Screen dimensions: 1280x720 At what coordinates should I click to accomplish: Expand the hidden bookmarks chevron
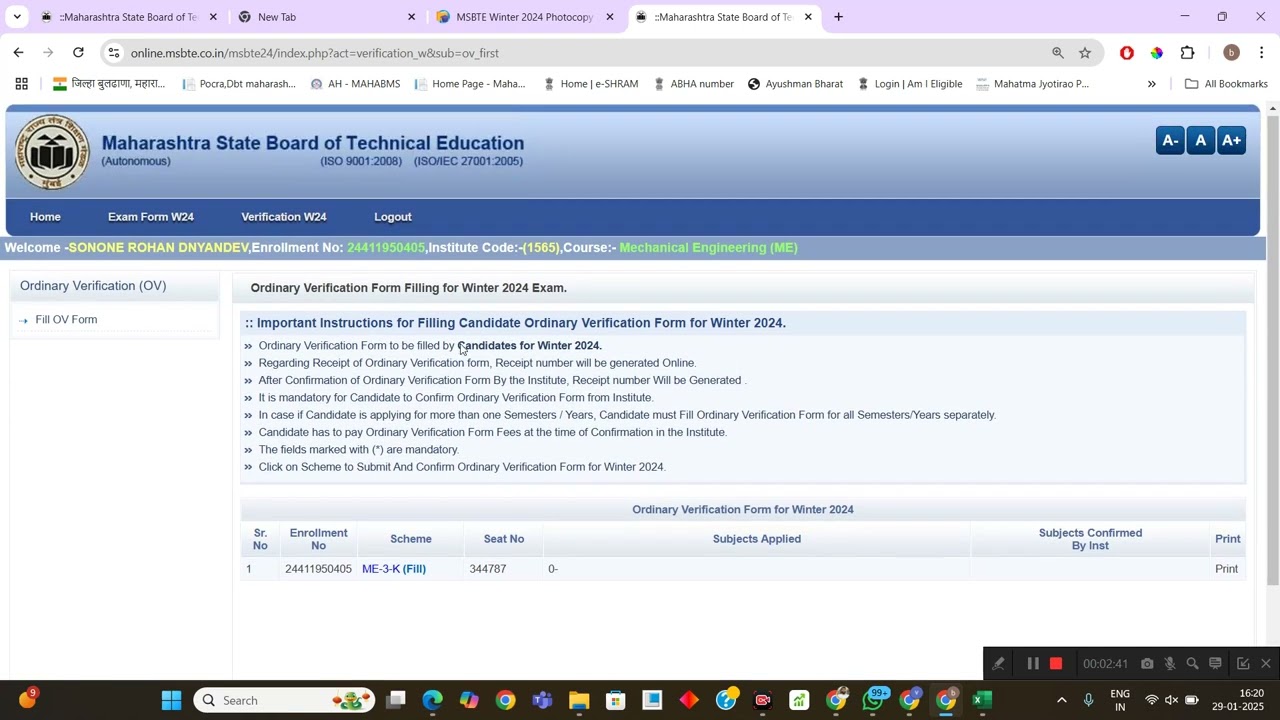coord(1151,84)
